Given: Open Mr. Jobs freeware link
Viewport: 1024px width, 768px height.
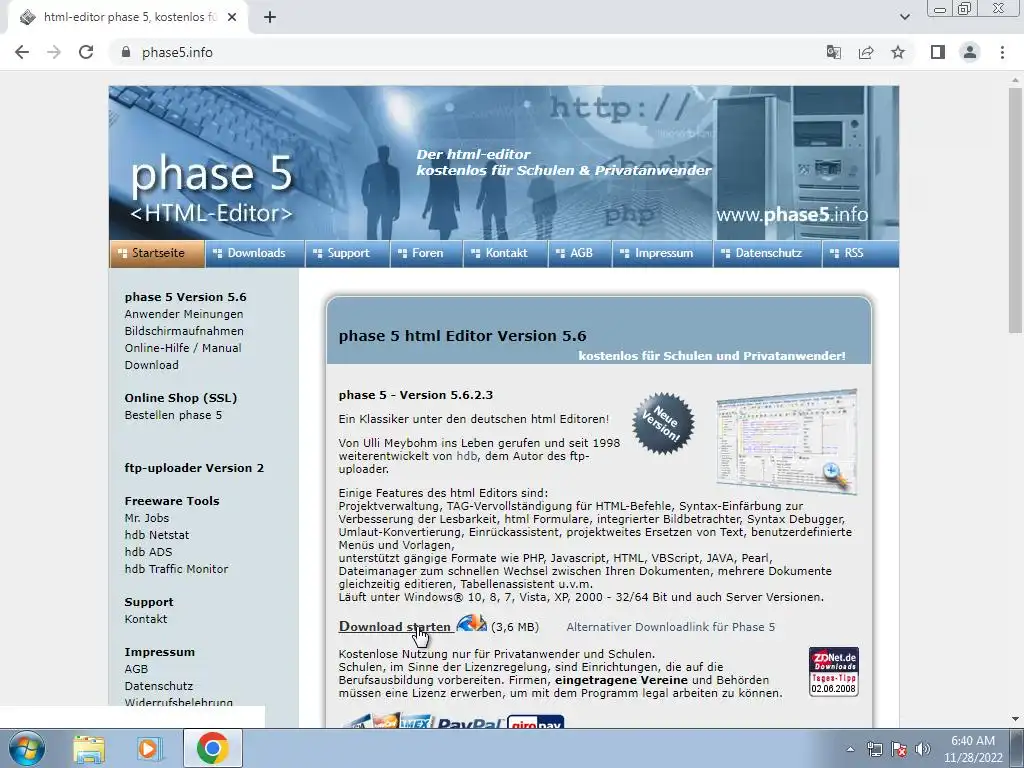Looking at the screenshot, I should (x=147, y=518).
